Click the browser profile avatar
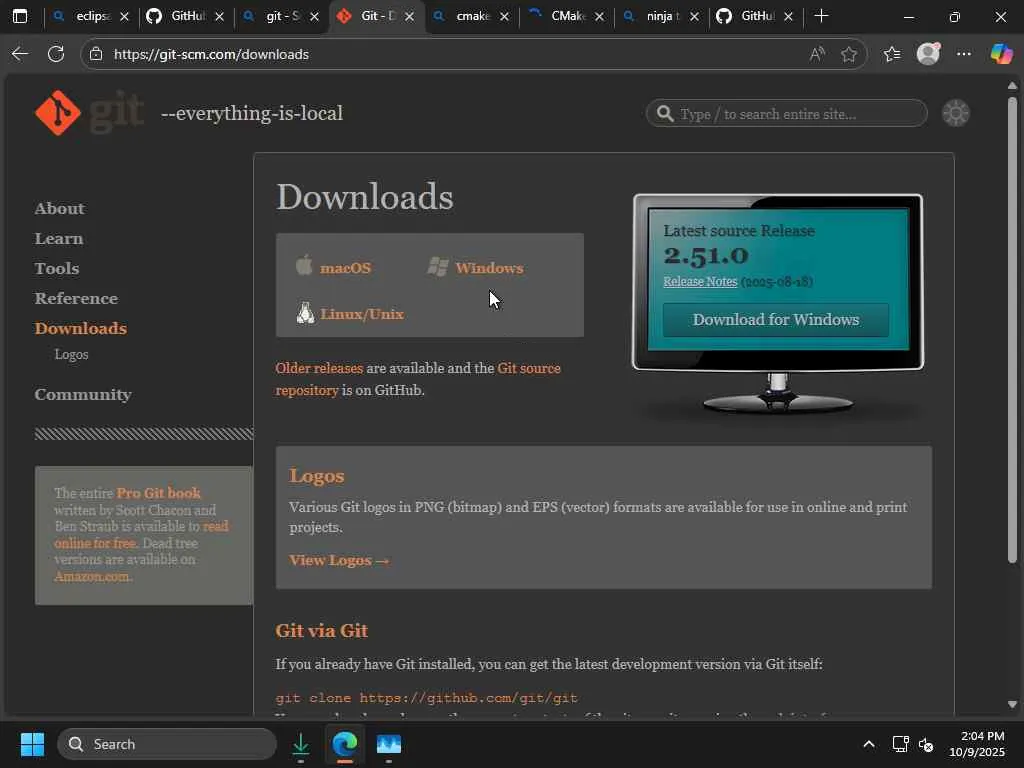This screenshot has width=1024, height=768. coord(928,54)
